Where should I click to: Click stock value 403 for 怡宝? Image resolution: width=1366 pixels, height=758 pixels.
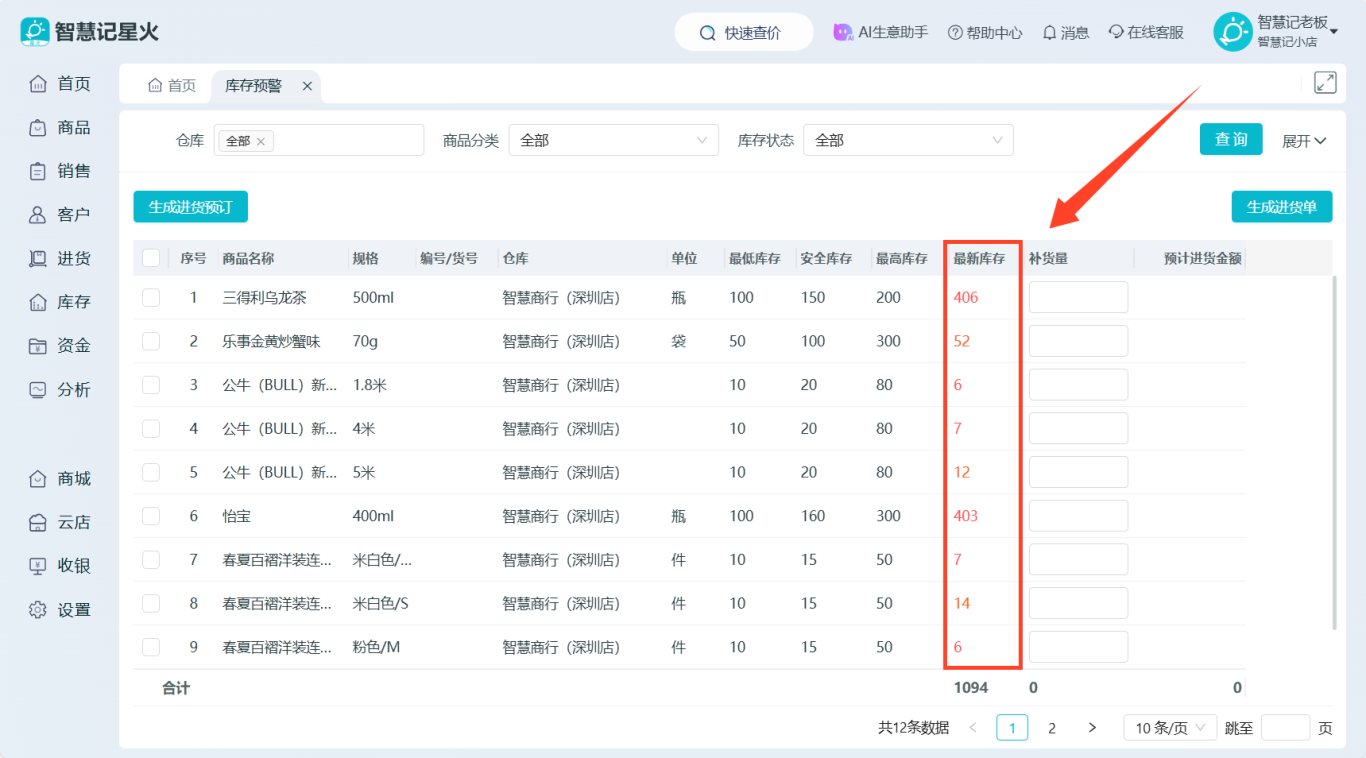[x=966, y=516]
